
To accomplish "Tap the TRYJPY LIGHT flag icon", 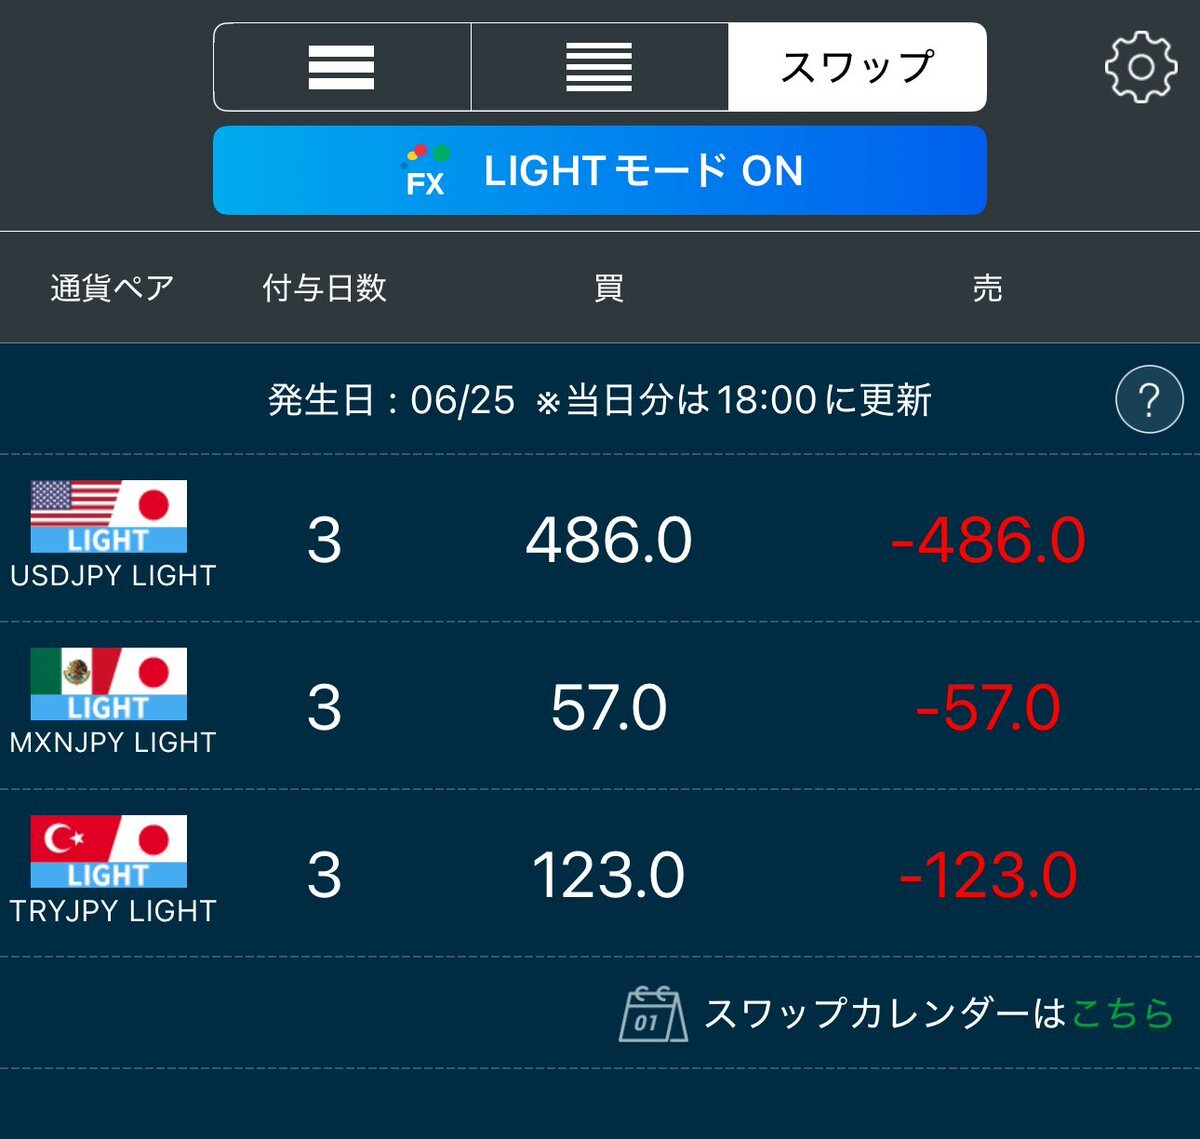I will point(109,852).
